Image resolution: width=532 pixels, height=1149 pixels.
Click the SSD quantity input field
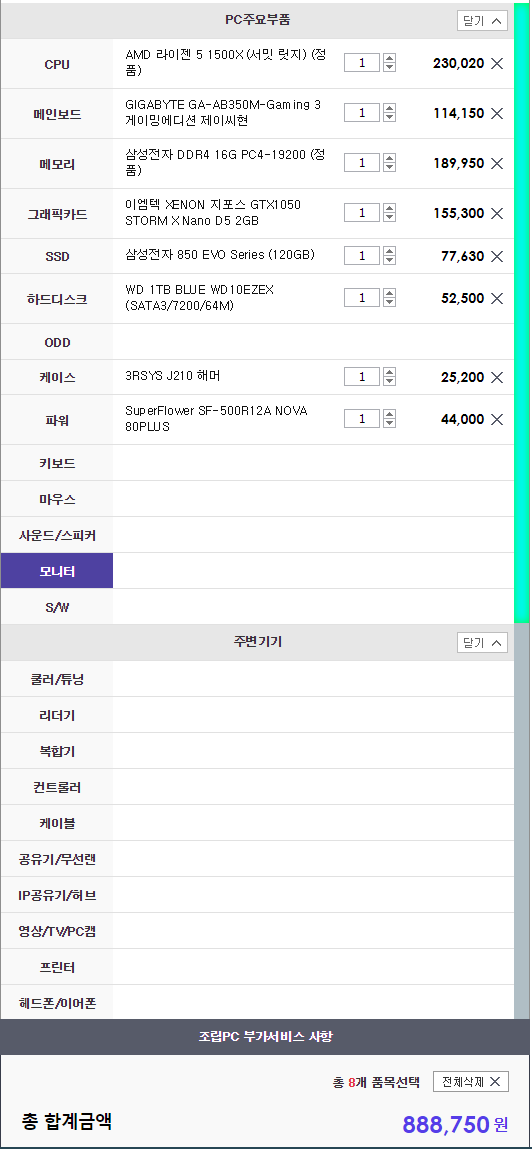pyautogui.click(x=362, y=256)
